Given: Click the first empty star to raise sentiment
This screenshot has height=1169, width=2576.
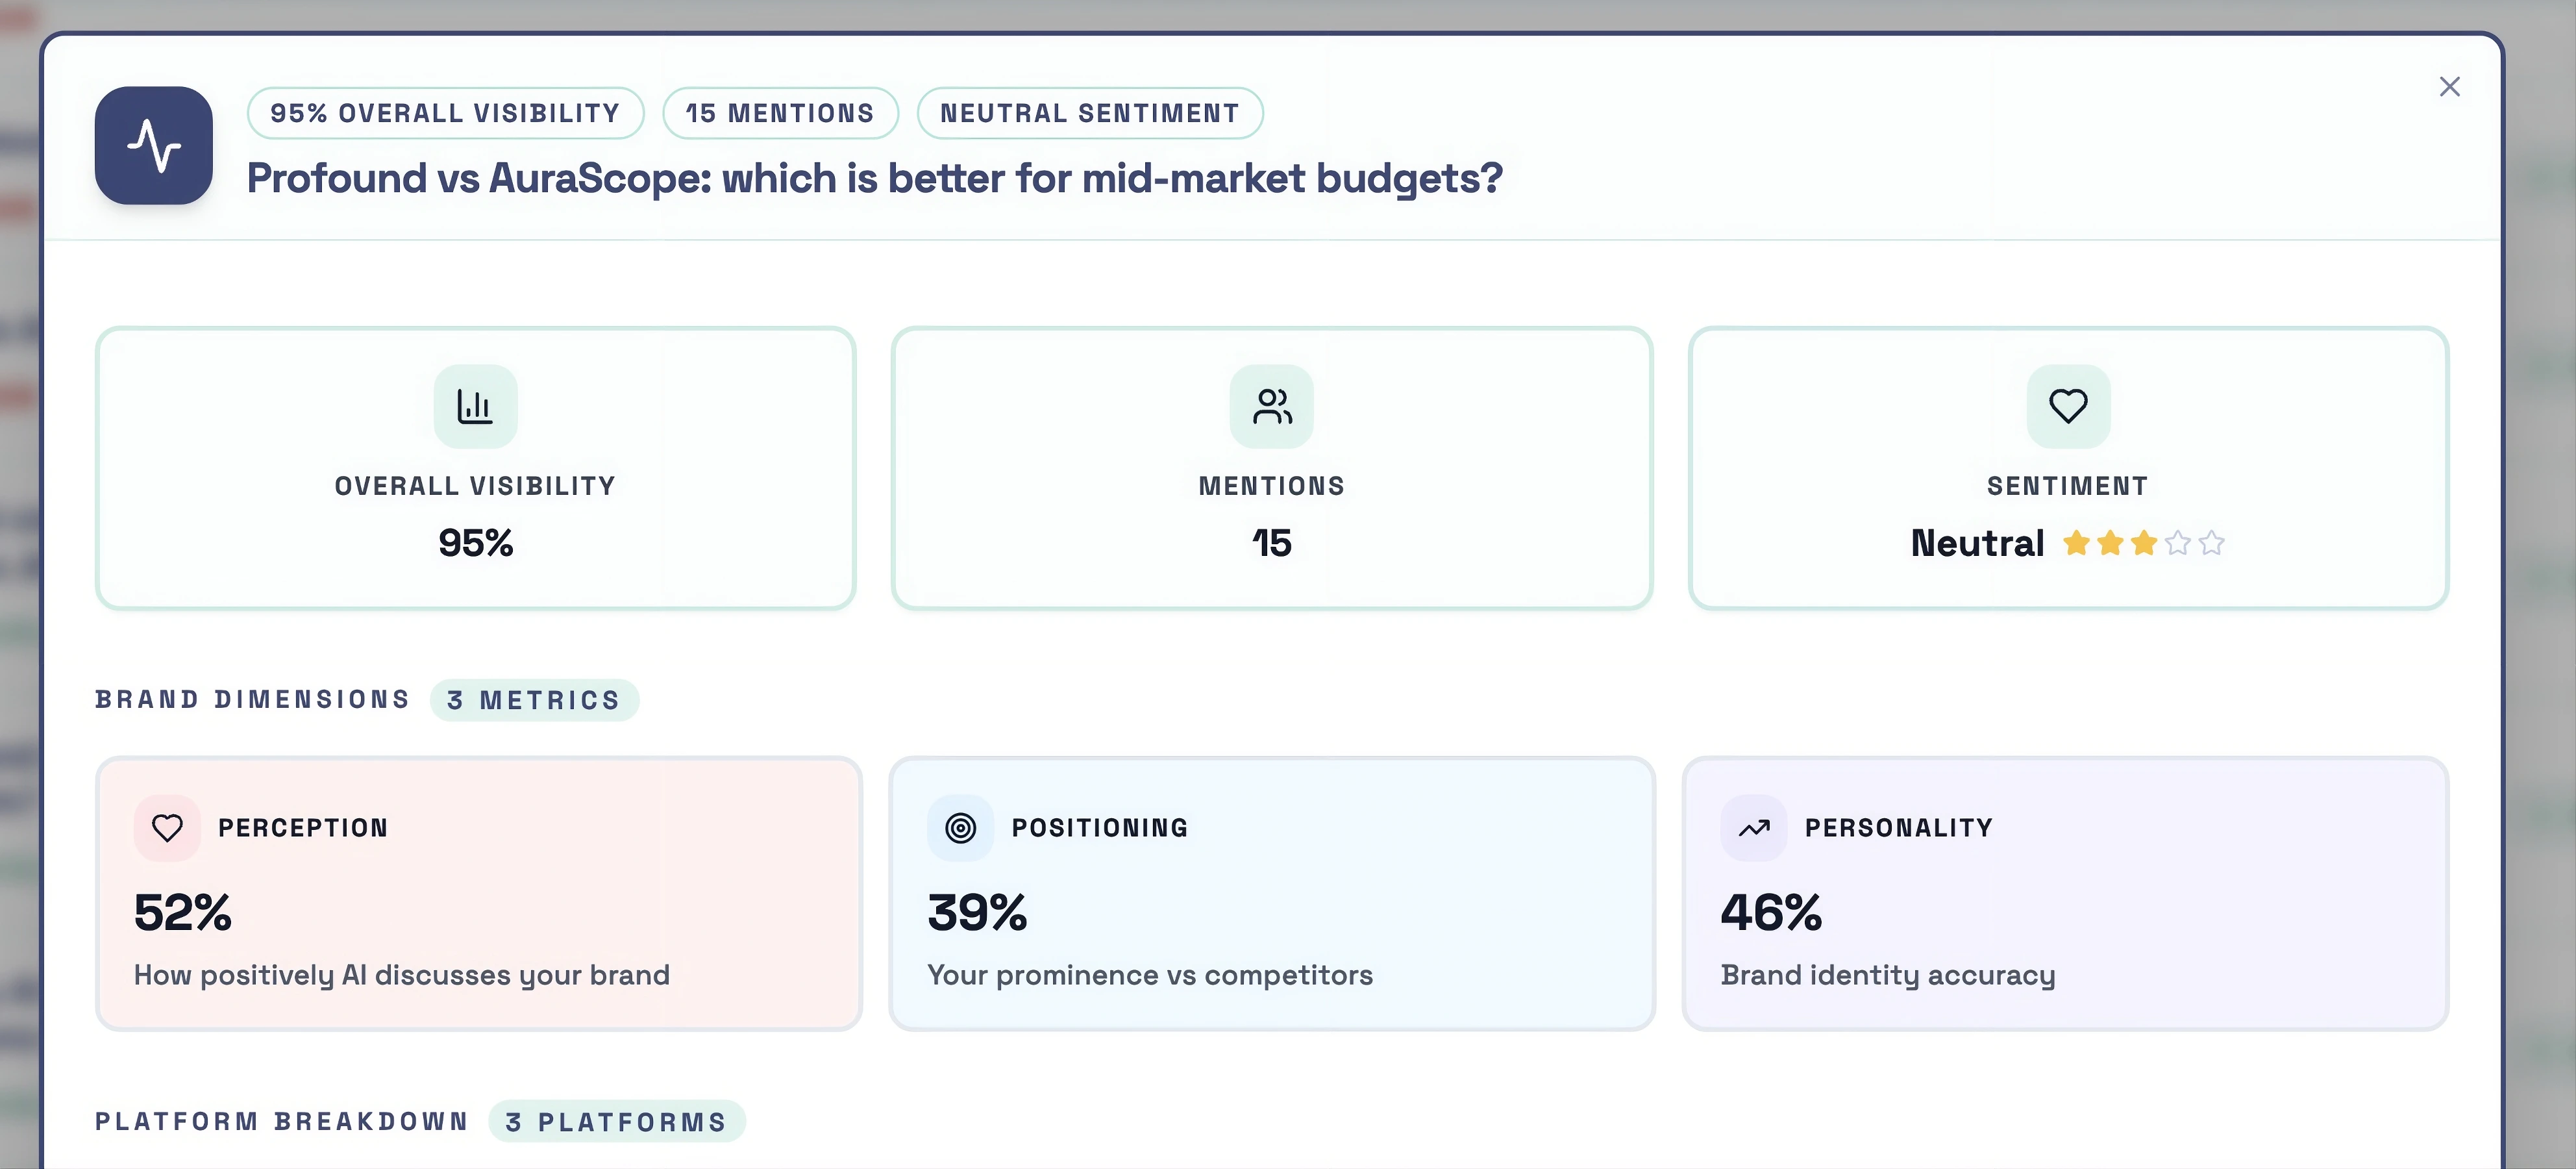Looking at the screenshot, I should pos(2178,542).
